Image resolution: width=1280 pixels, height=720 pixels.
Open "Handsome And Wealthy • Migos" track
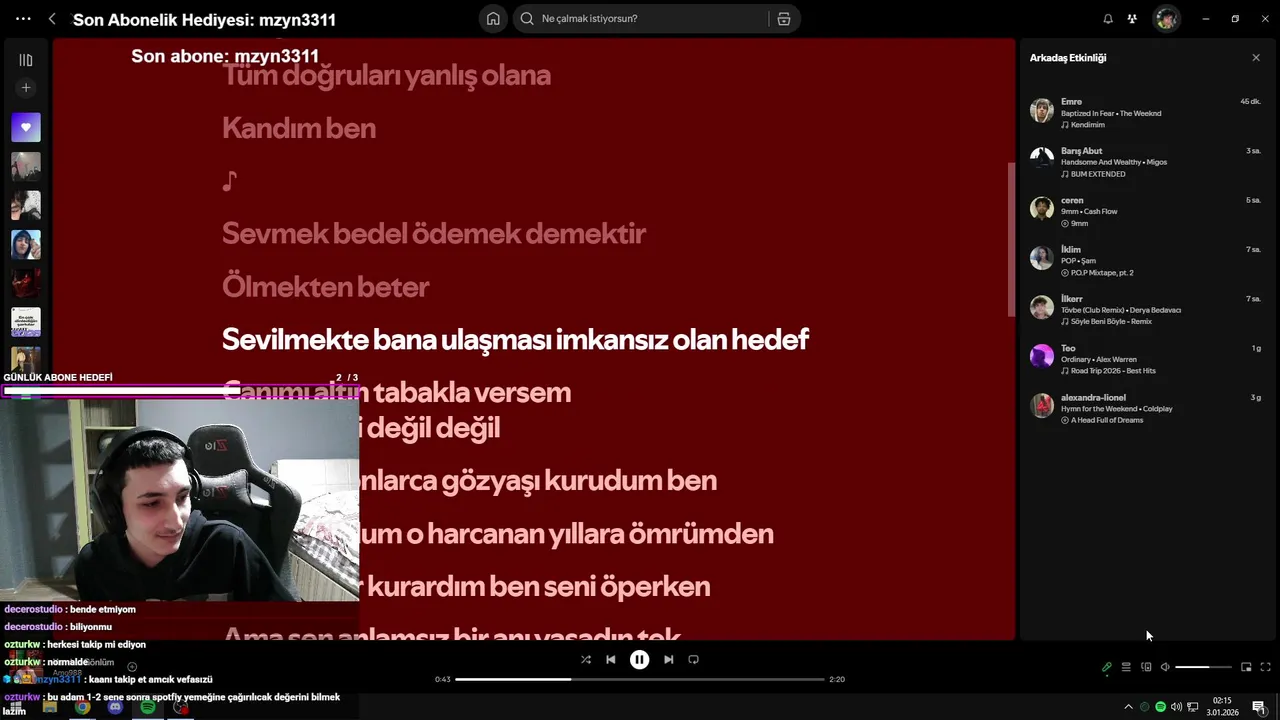click(1114, 162)
